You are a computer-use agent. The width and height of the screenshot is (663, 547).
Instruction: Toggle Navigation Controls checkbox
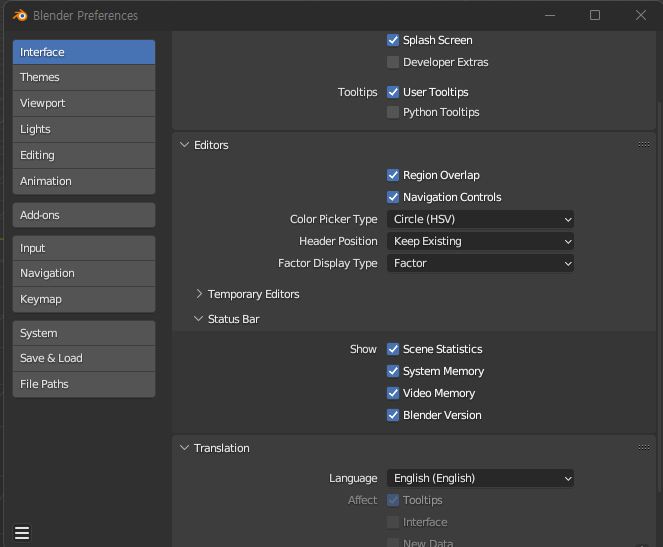click(x=393, y=197)
